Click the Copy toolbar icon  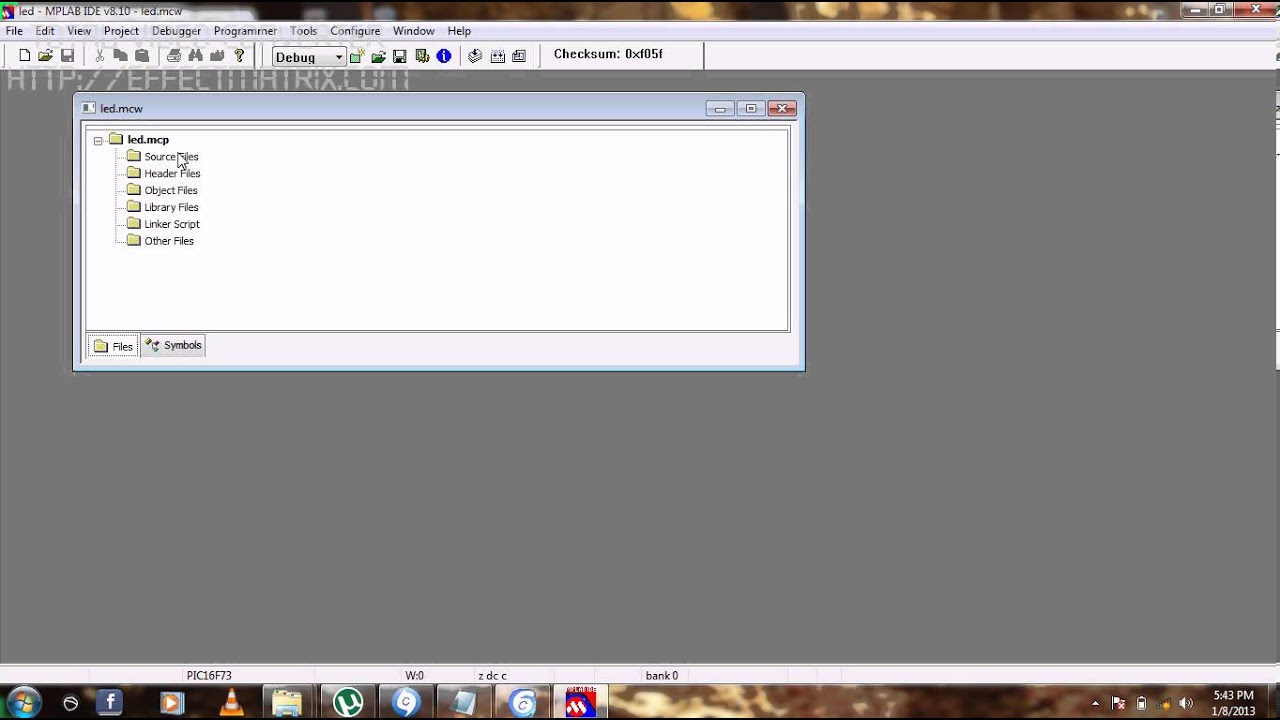pyautogui.click(x=120, y=56)
